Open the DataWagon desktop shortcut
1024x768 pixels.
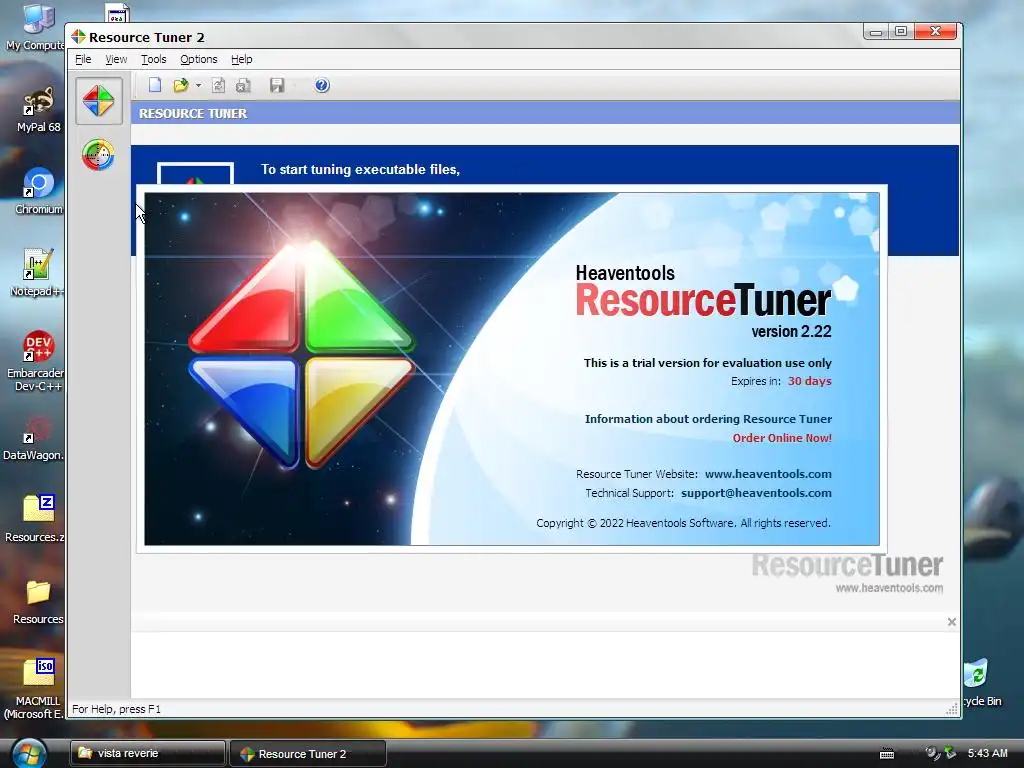35,438
